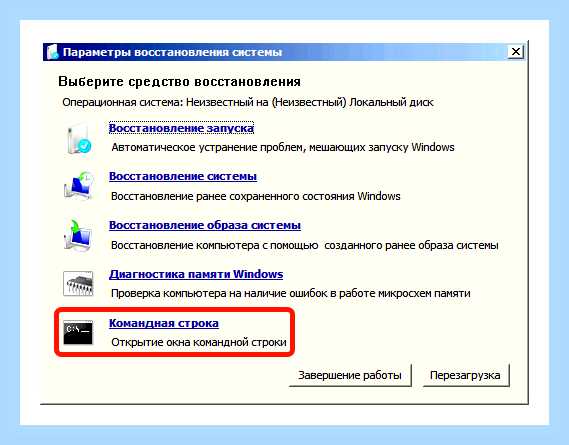Click the Операционная система info line
The width and height of the screenshot is (569, 445).
click(x=248, y=103)
